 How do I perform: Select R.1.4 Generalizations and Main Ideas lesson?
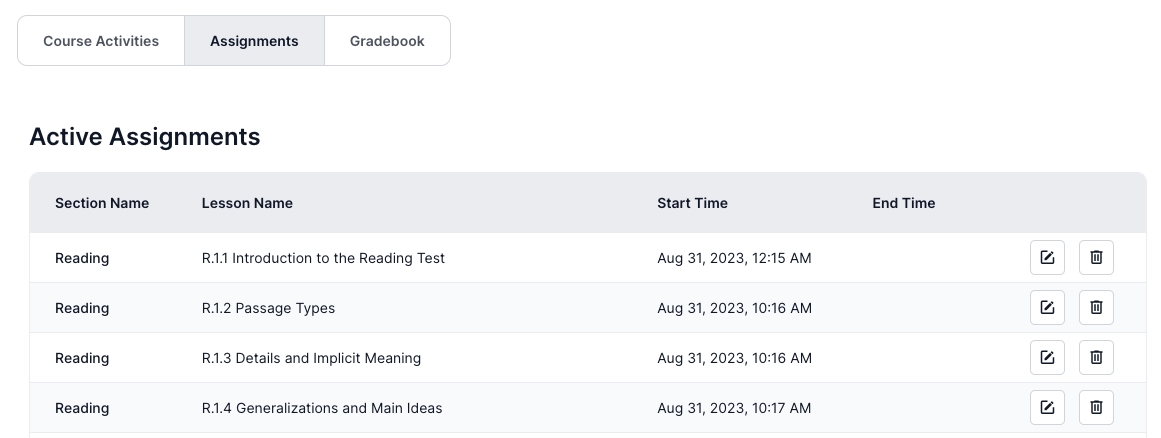coord(321,408)
